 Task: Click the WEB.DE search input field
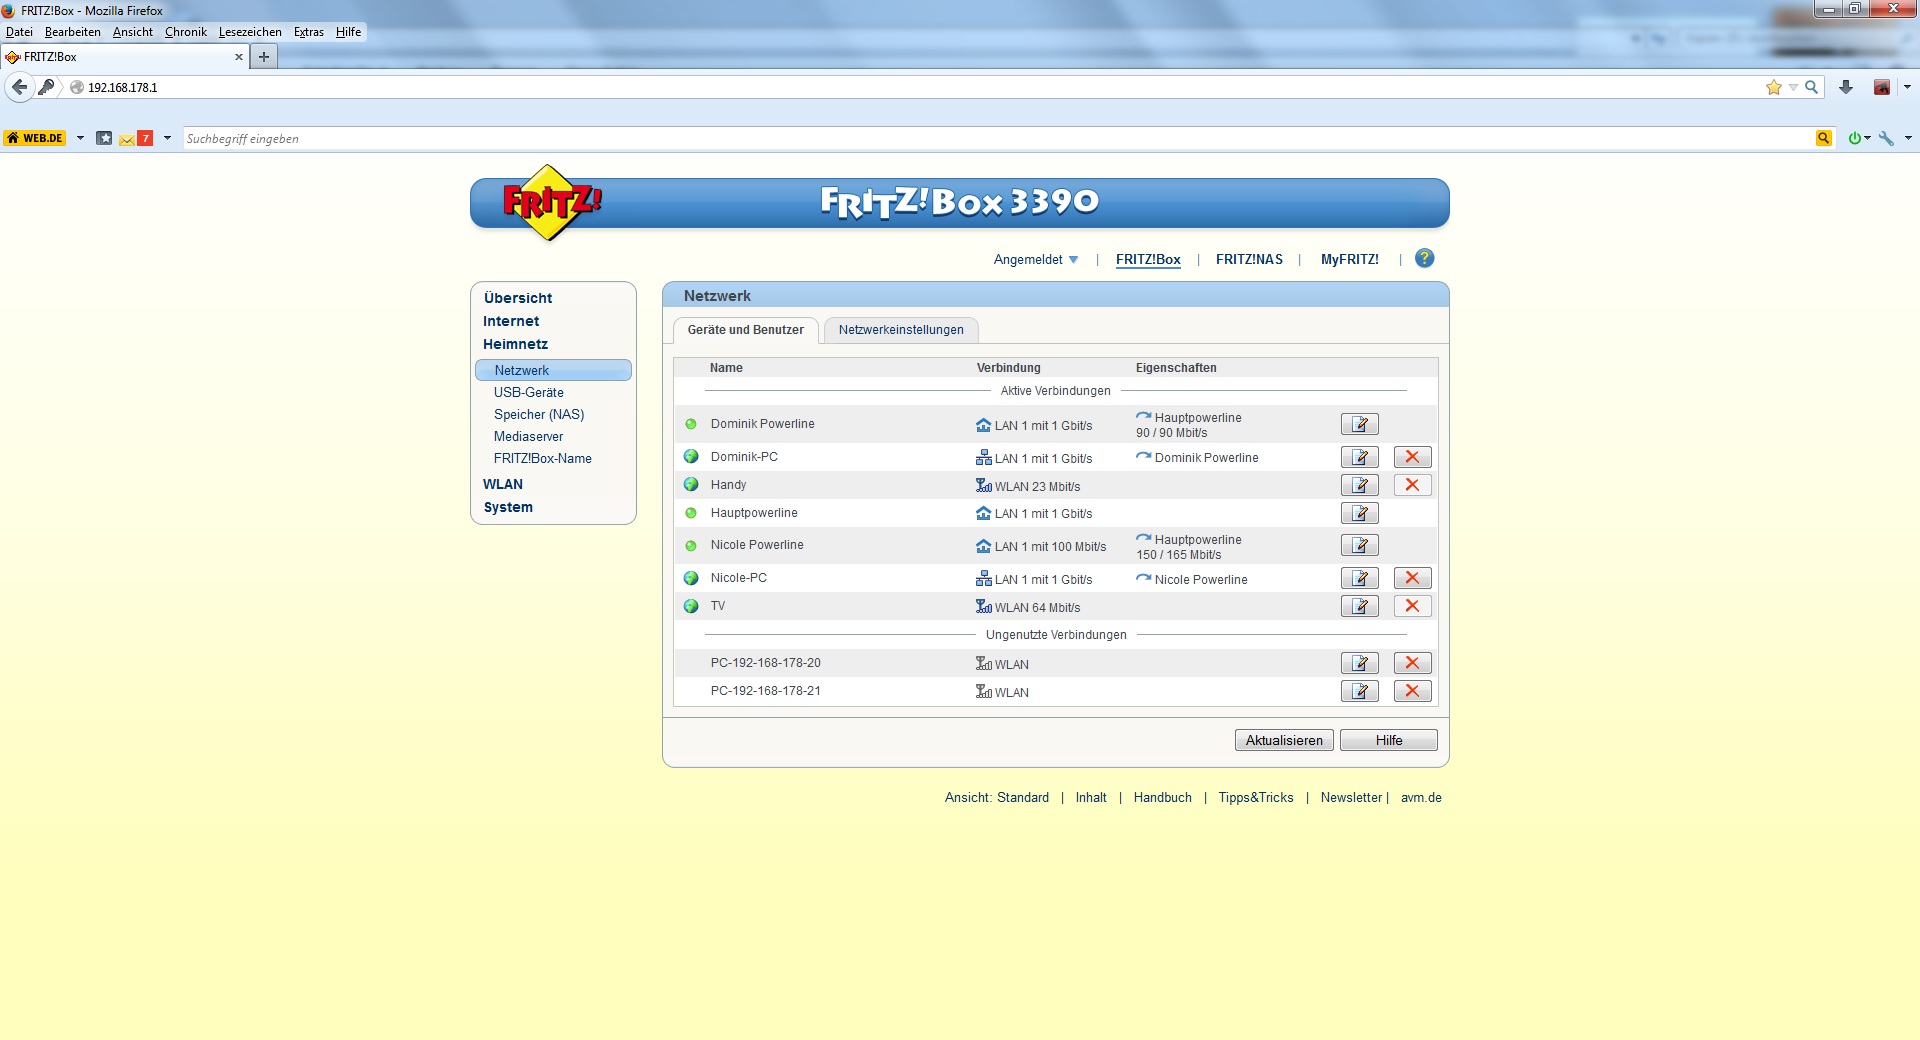tap(998, 138)
